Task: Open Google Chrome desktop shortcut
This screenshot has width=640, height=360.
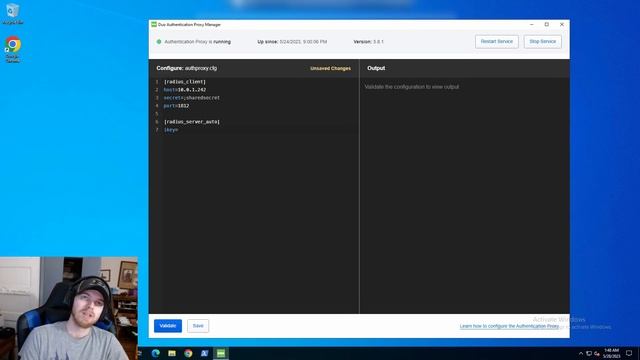Action: coord(13,49)
